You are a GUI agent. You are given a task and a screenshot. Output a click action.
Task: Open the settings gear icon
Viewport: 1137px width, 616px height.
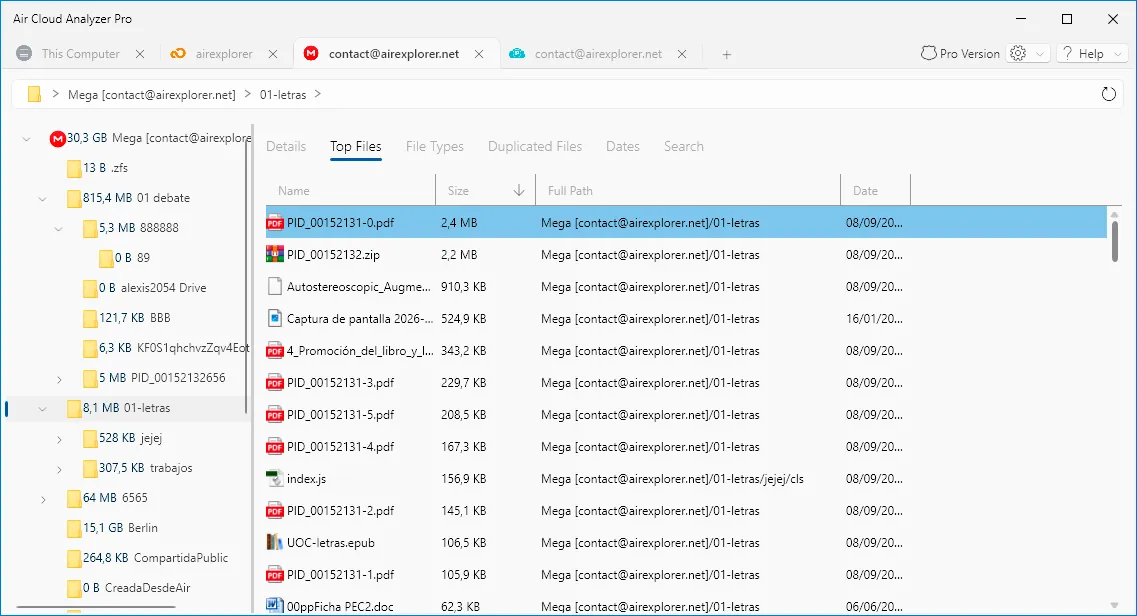click(1018, 54)
